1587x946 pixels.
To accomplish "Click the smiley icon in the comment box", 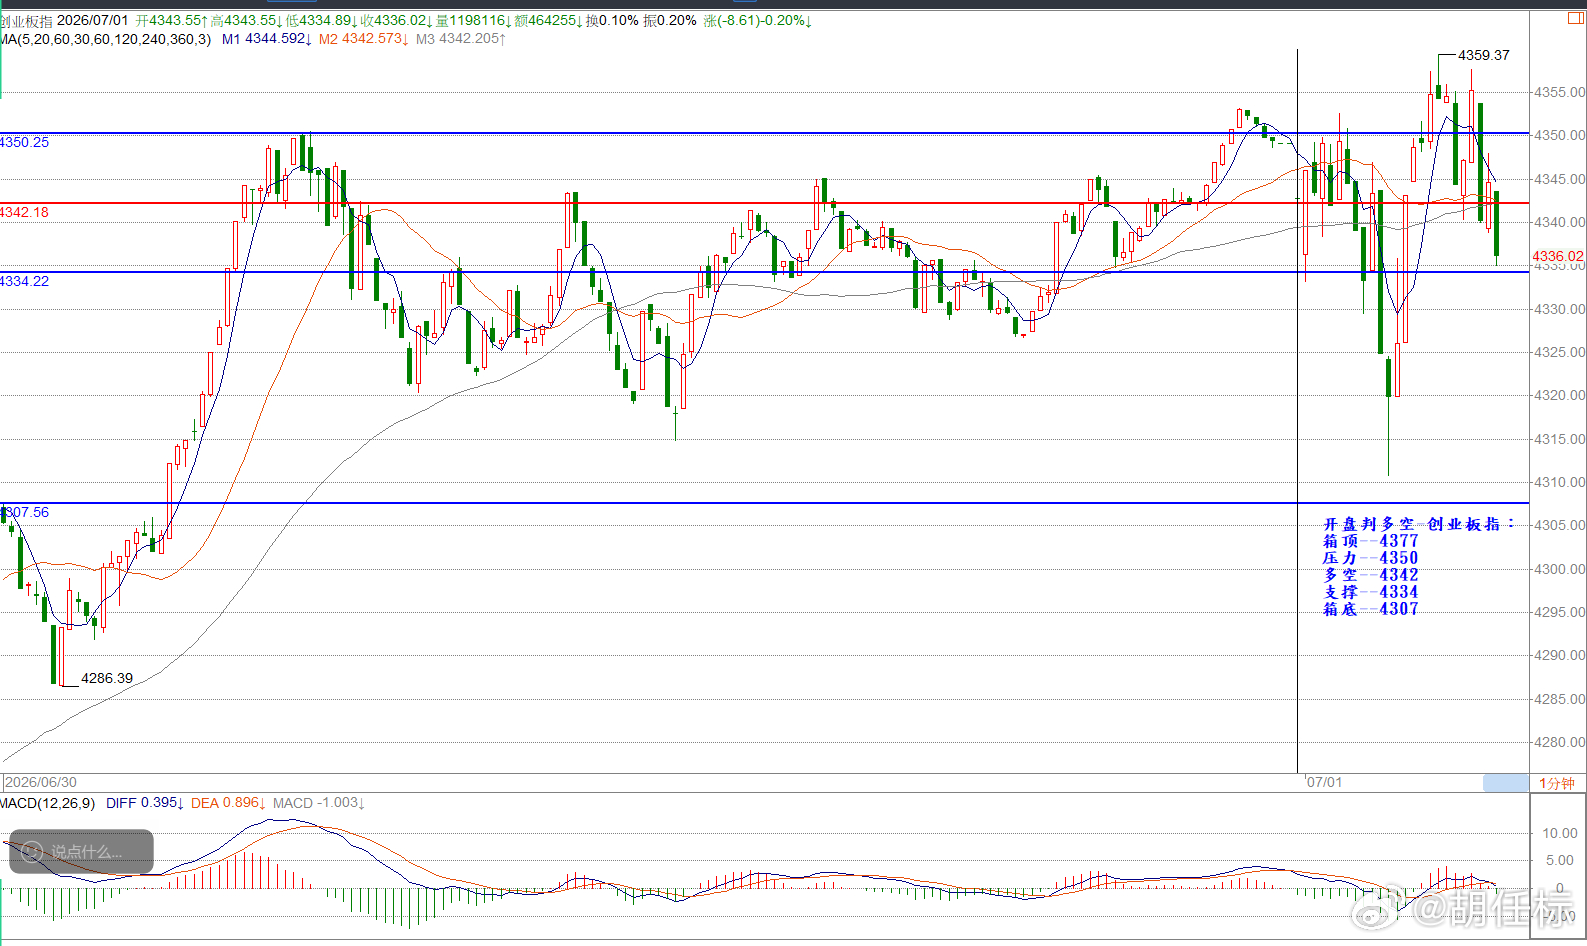I will [32, 852].
